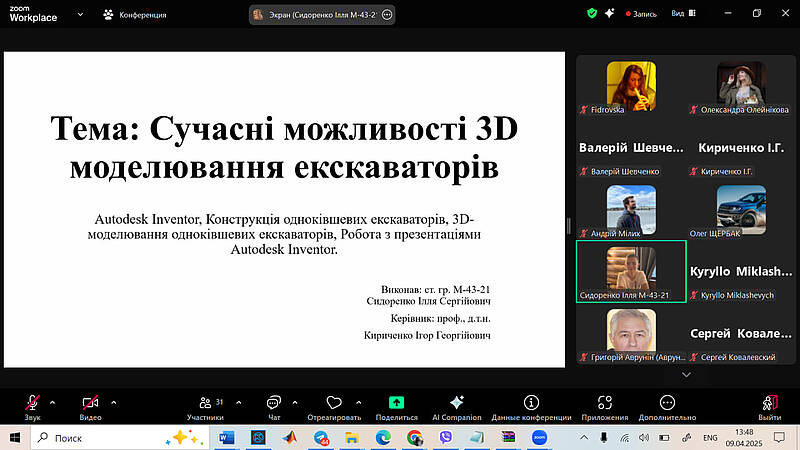Open the Zoom Workplace dropdown arrow

coord(80,15)
